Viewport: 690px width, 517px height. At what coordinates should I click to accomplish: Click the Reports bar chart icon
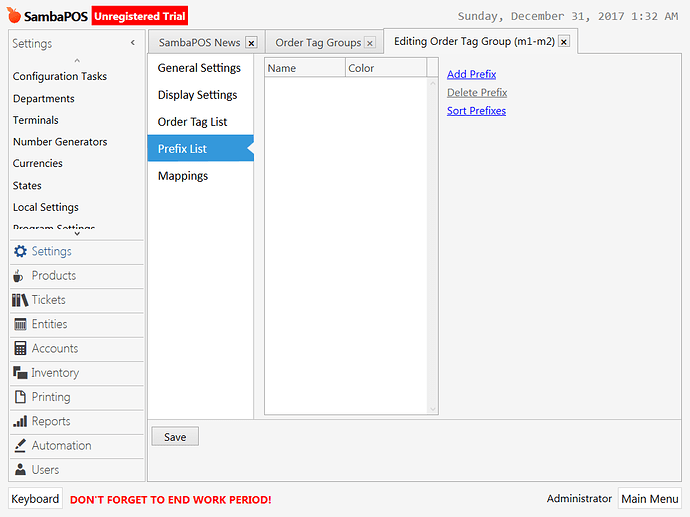point(20,421)
